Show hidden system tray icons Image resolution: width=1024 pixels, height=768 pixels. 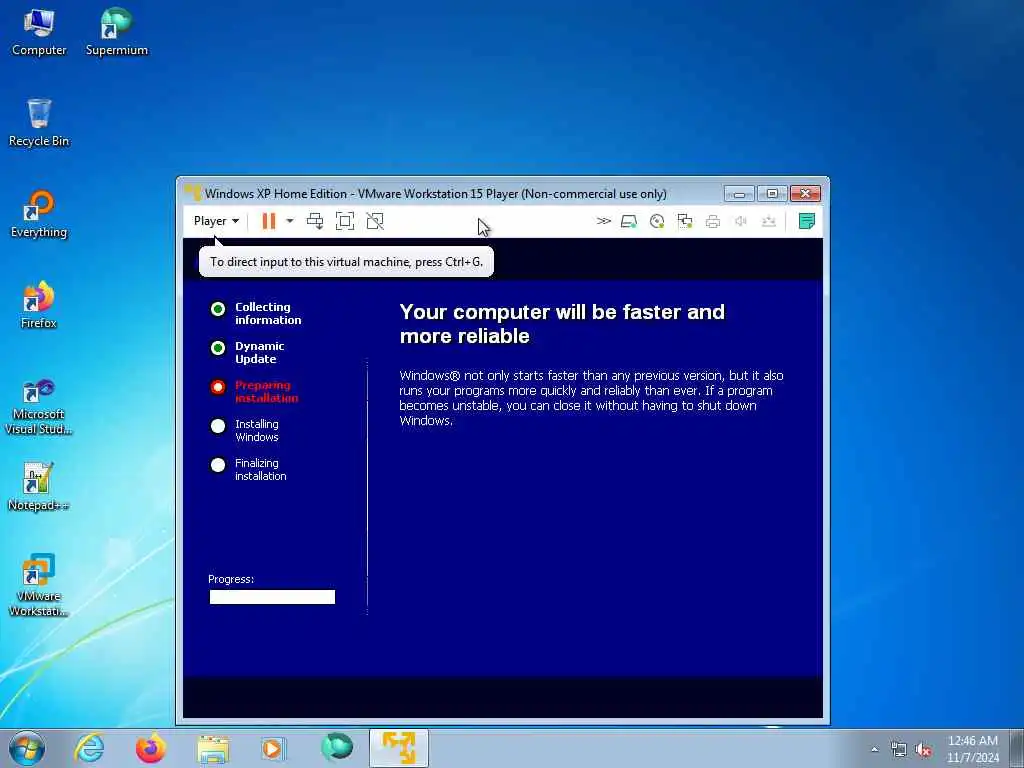(x=874, y=750)
